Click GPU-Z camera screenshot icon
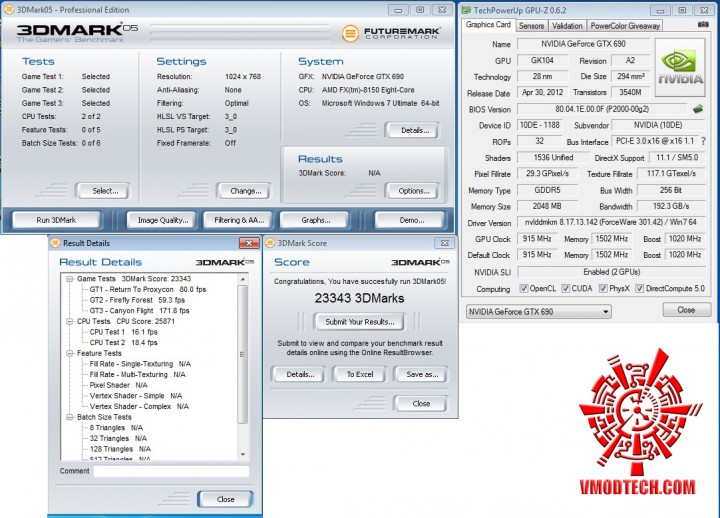720x518 pixels. tap(703, 24)
